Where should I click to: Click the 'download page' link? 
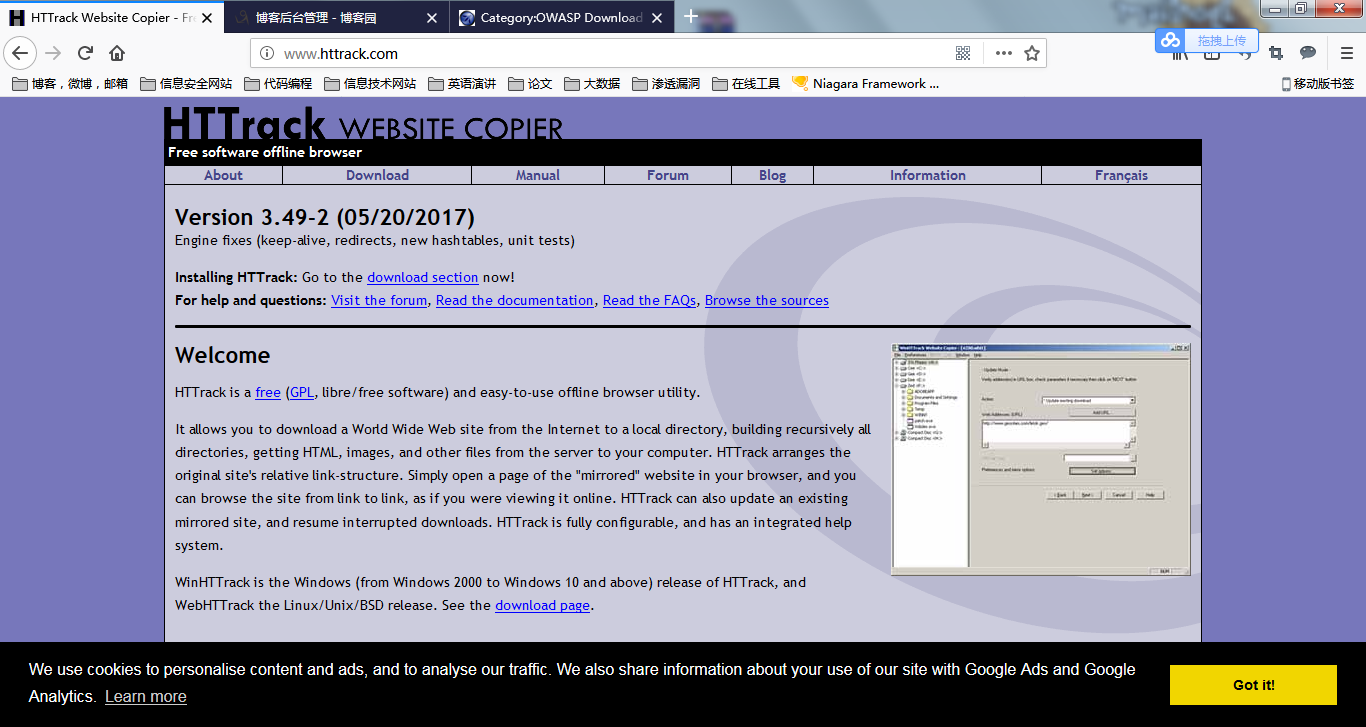tap(543, 605)
